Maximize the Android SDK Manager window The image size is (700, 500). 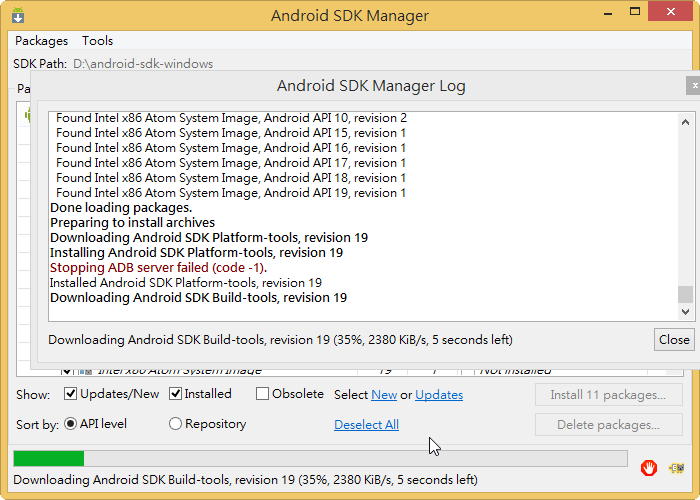635,12
